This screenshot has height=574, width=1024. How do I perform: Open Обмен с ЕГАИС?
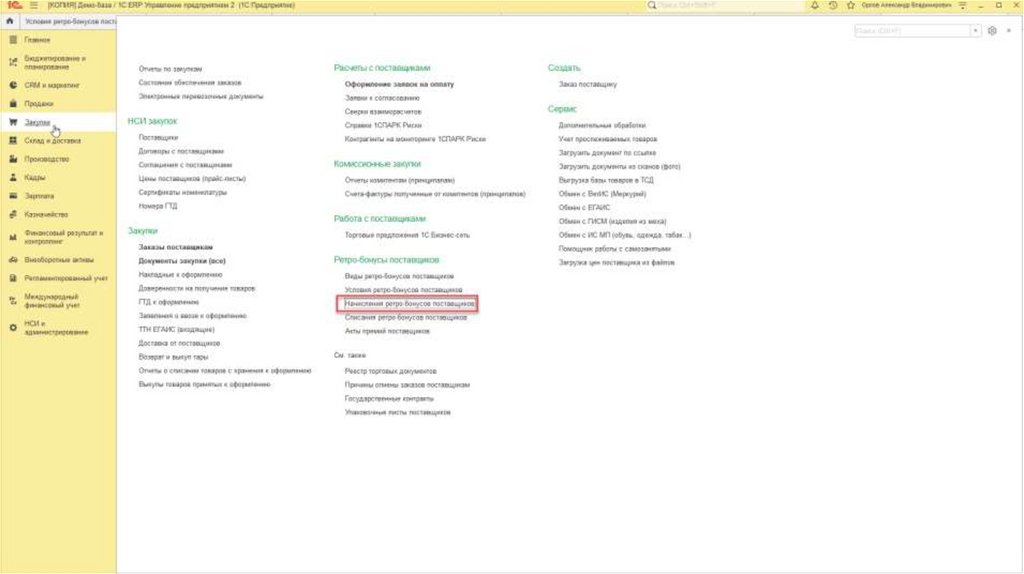pos(584,208)
